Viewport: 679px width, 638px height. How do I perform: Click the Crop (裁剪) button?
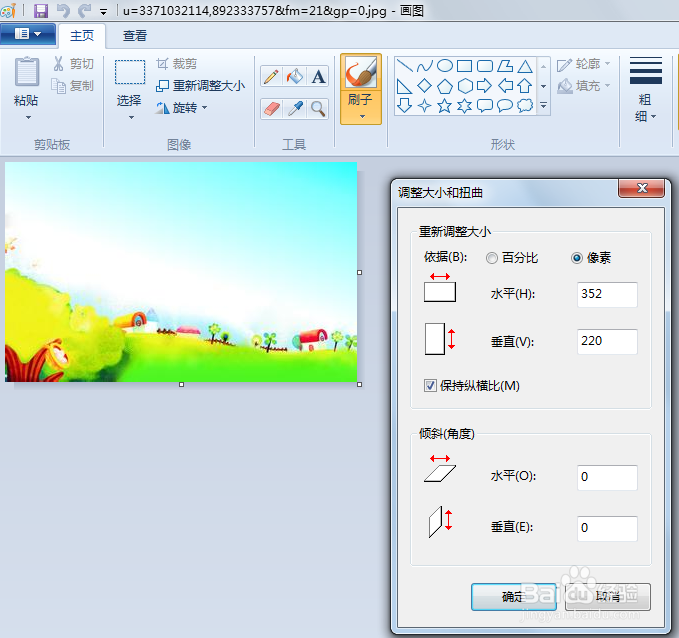[x=176, y=64]
